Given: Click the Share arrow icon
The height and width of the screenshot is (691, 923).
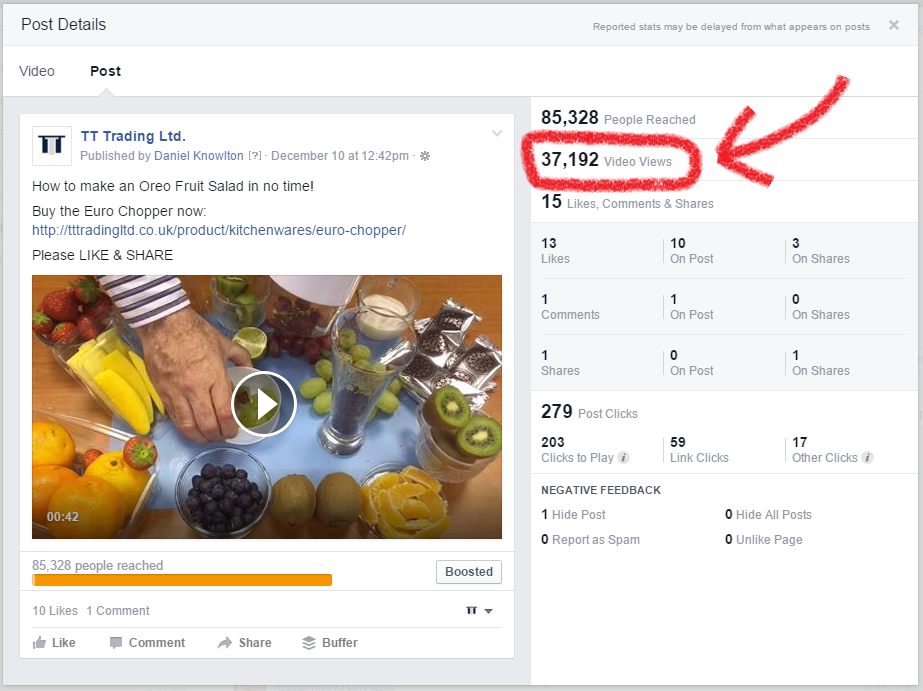Looking at the screenshot, I should click(x=225, y=643).
